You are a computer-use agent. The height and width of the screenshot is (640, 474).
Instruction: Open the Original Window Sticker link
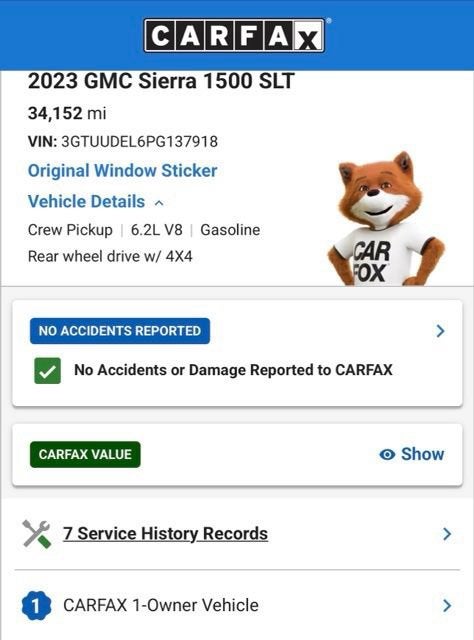pos(122,171)
